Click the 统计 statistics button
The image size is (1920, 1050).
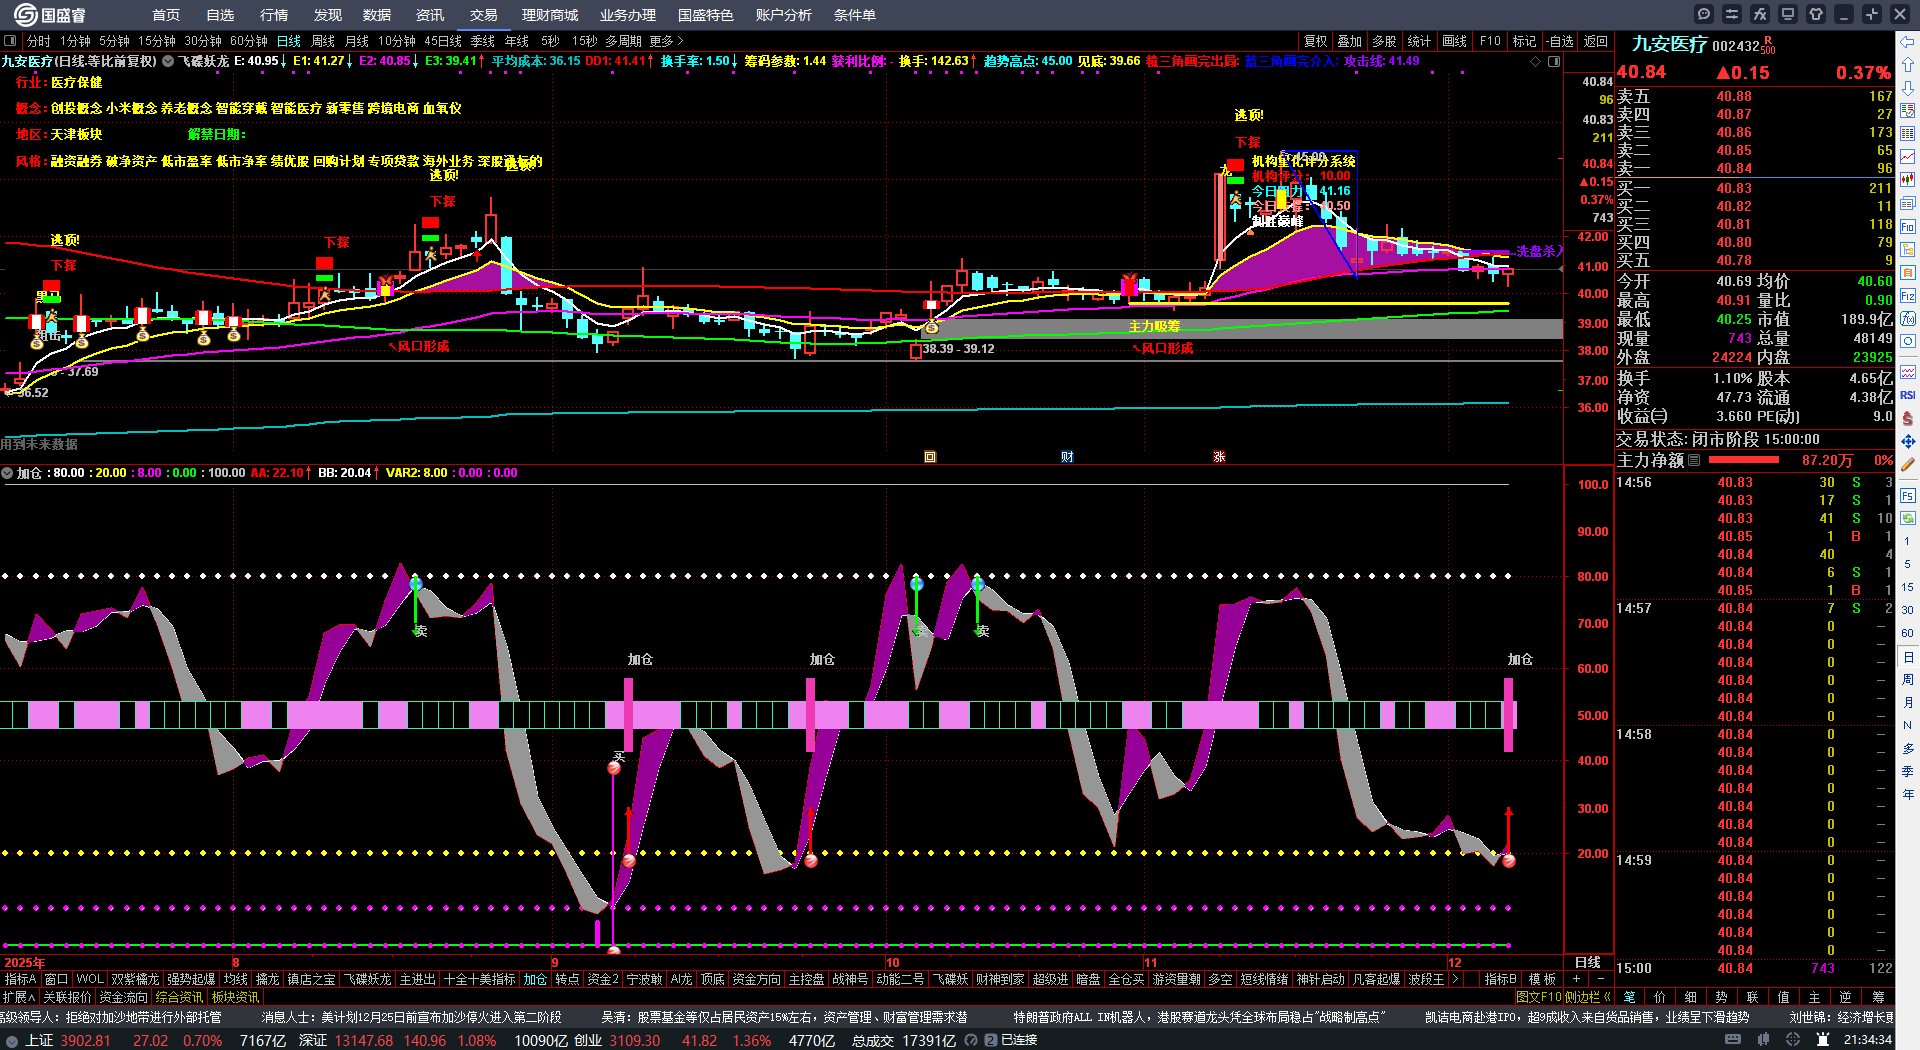coord(1419,41)
